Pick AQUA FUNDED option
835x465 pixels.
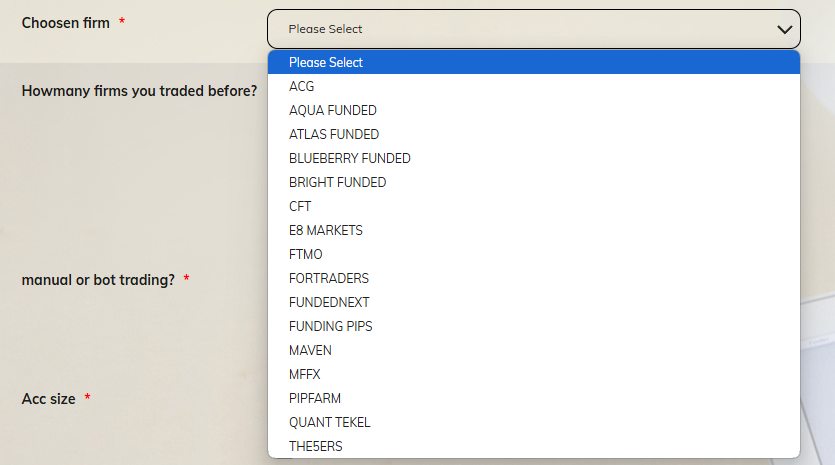point(534,110)
